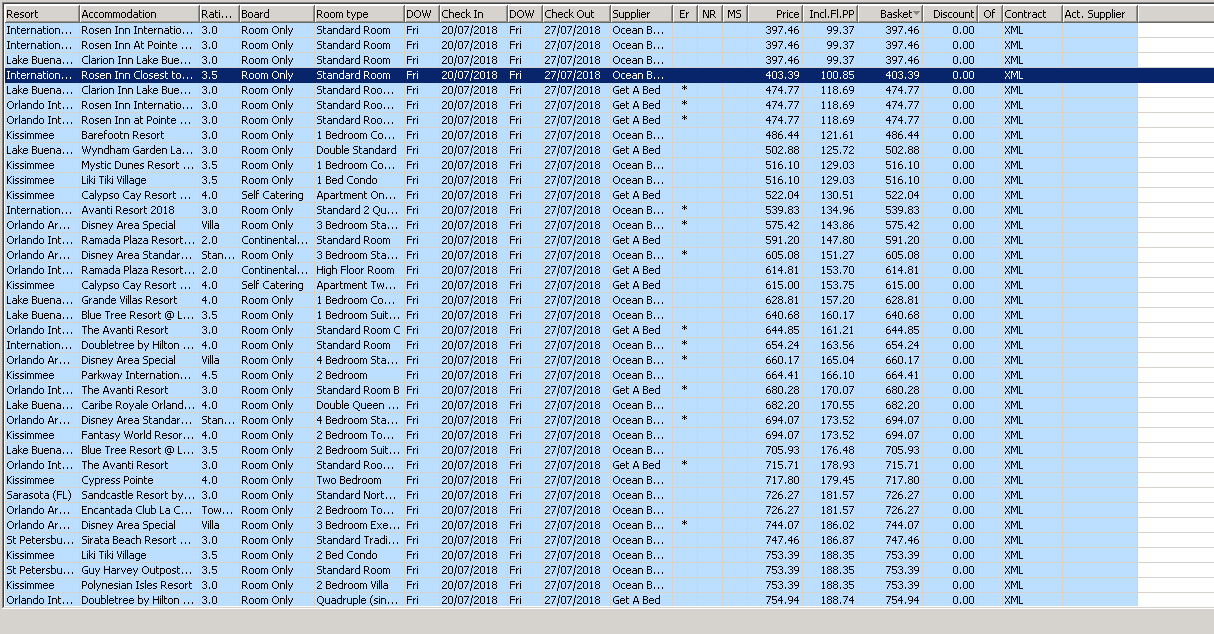Select the 'Encantada Club La C...' accommodation cell
Viewport: 1214px width, 634px height.
tap(139, 510)
